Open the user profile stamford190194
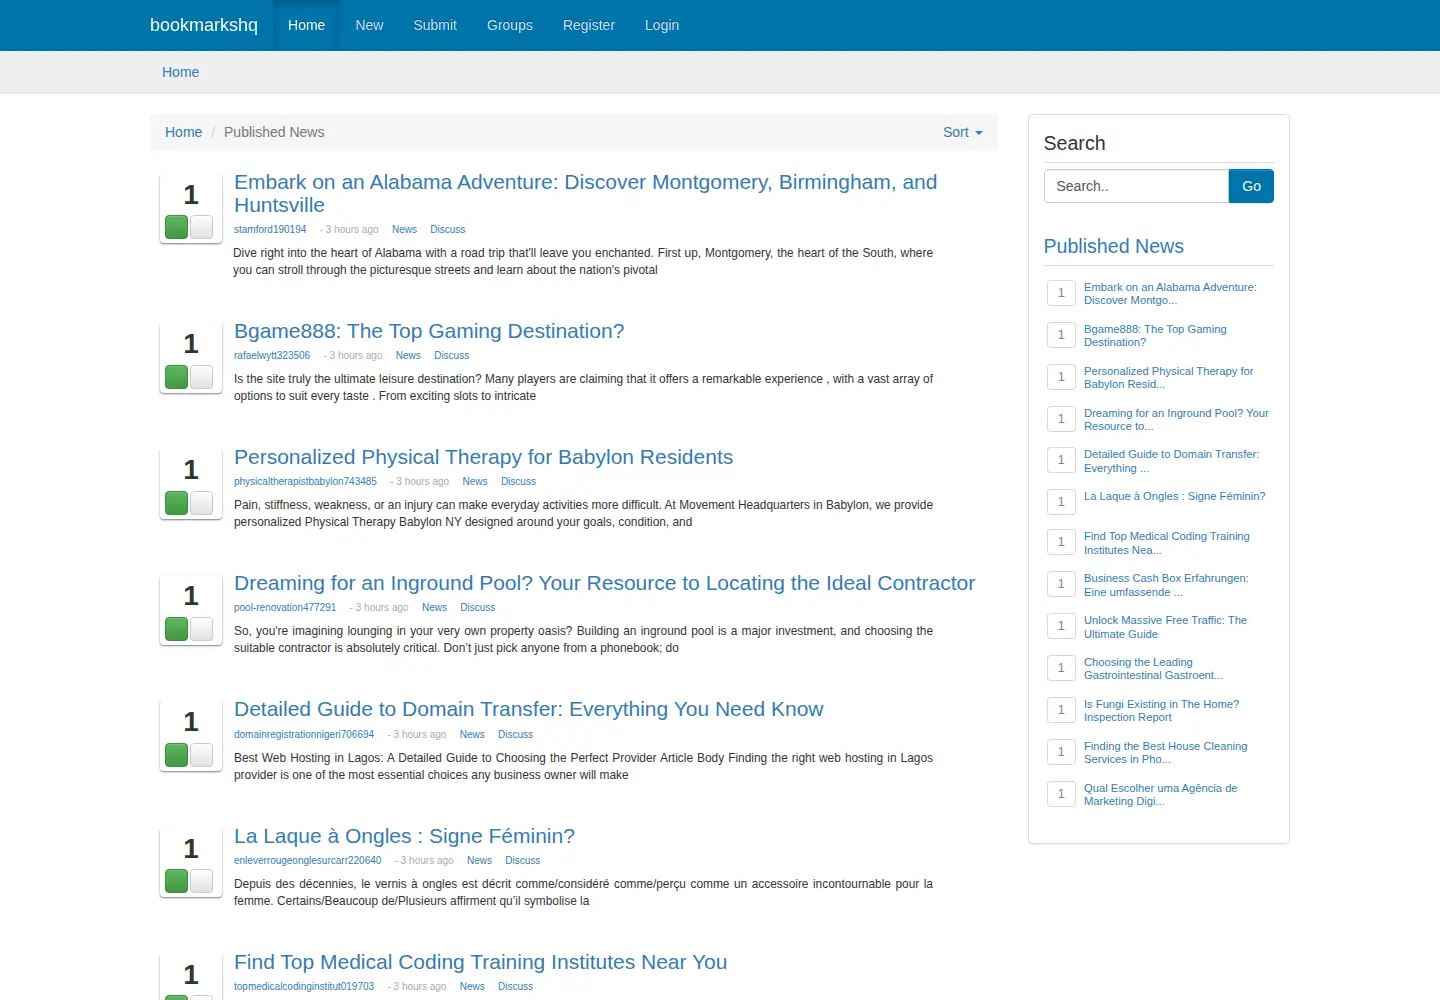The image size is (1440, 1000). point(270,230)
